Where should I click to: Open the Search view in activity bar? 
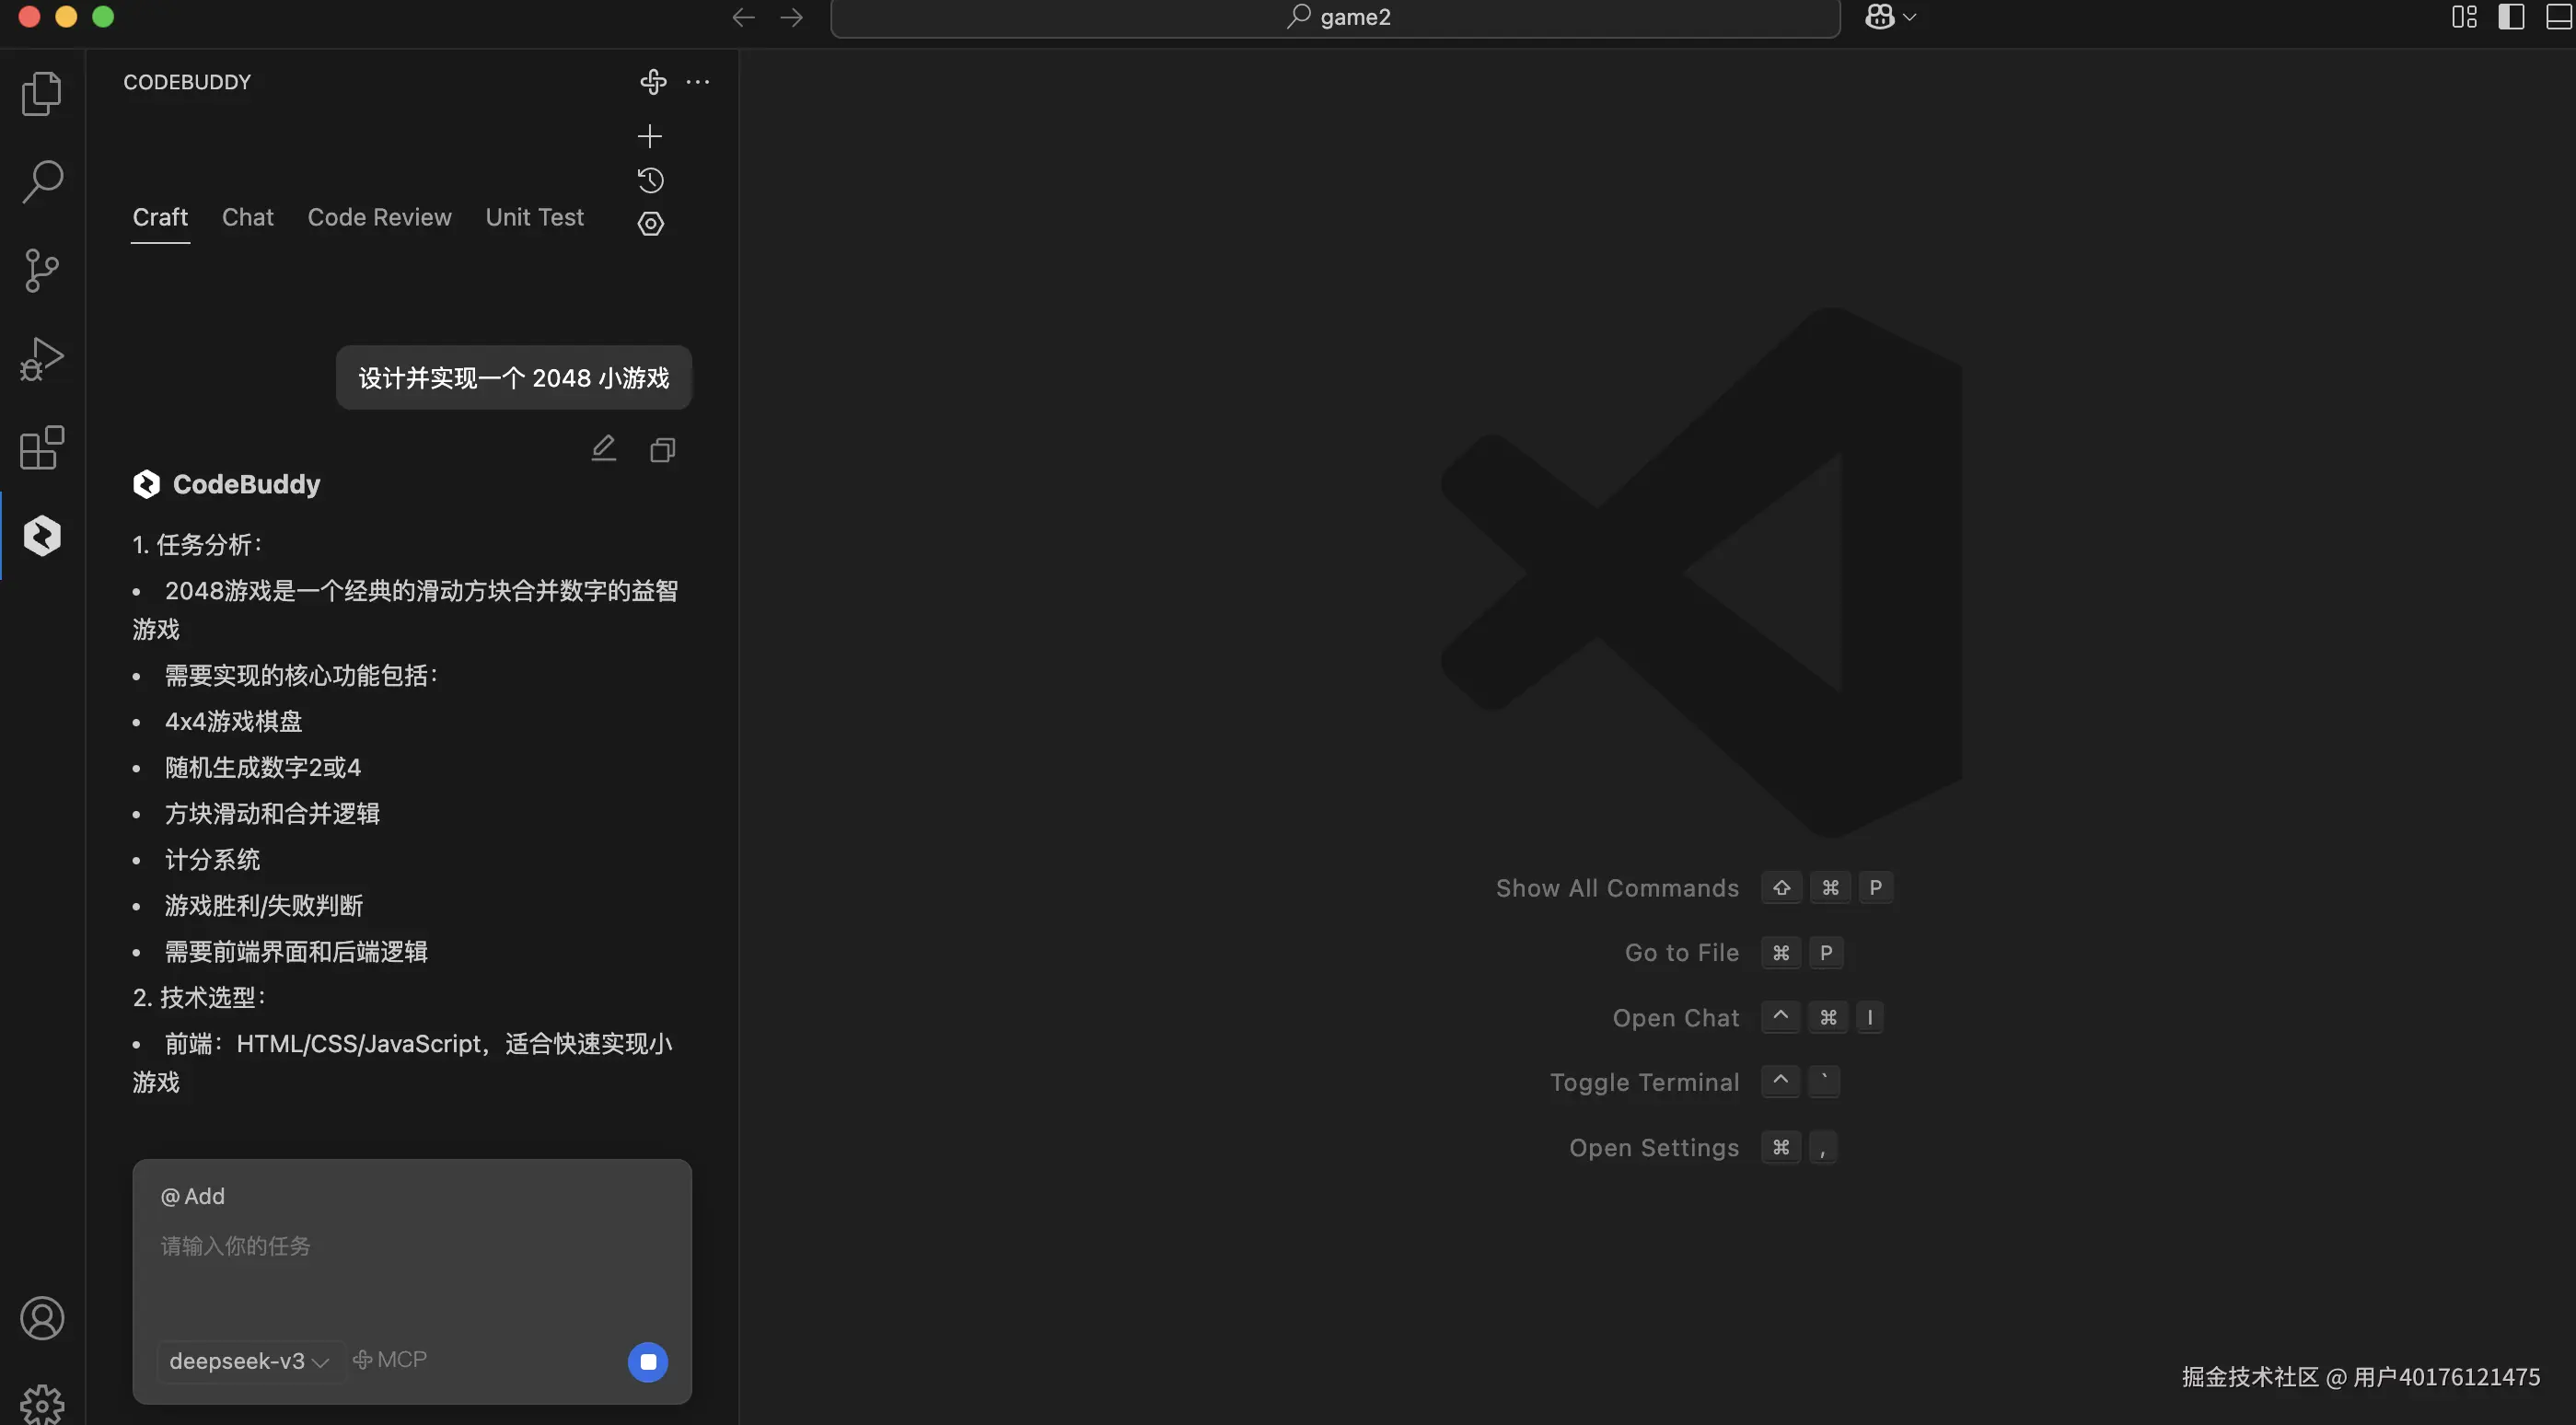pos(41,182)
